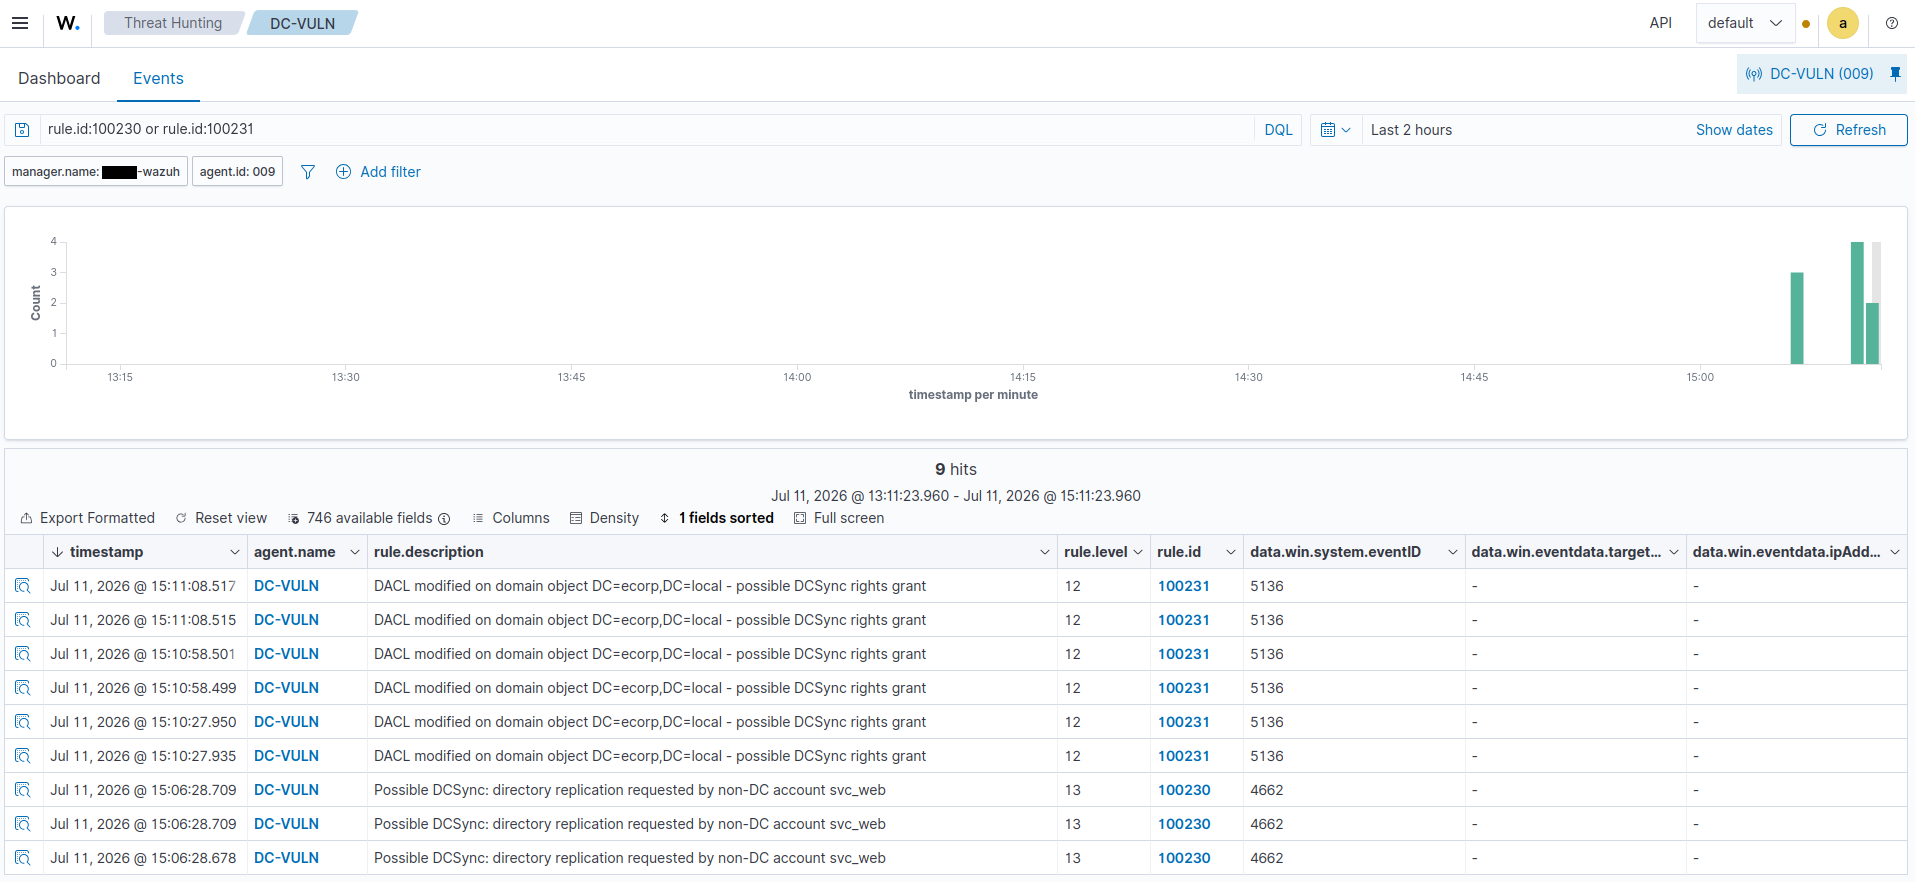This screenshot has width=1915, height=882.
Task: Open the rule.id column header menu
Action: tap(1231, 552)
